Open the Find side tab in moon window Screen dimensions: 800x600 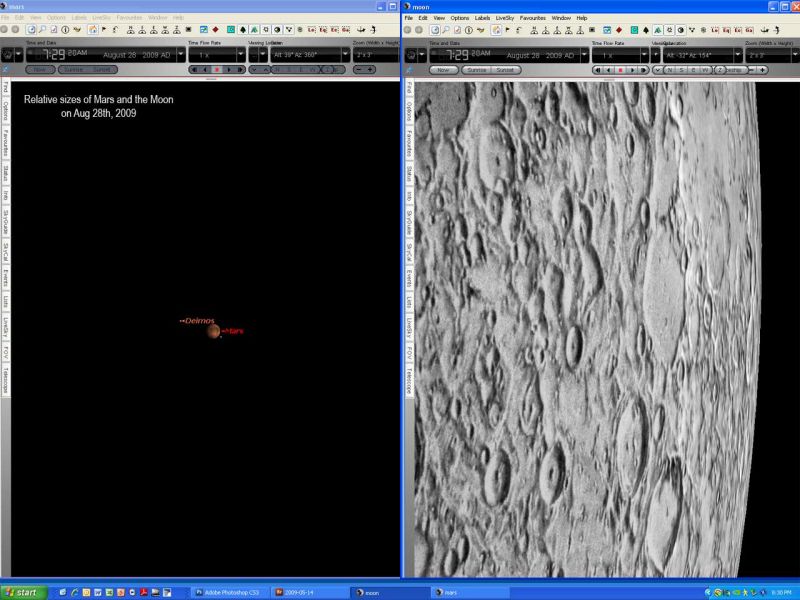point(409,88)
